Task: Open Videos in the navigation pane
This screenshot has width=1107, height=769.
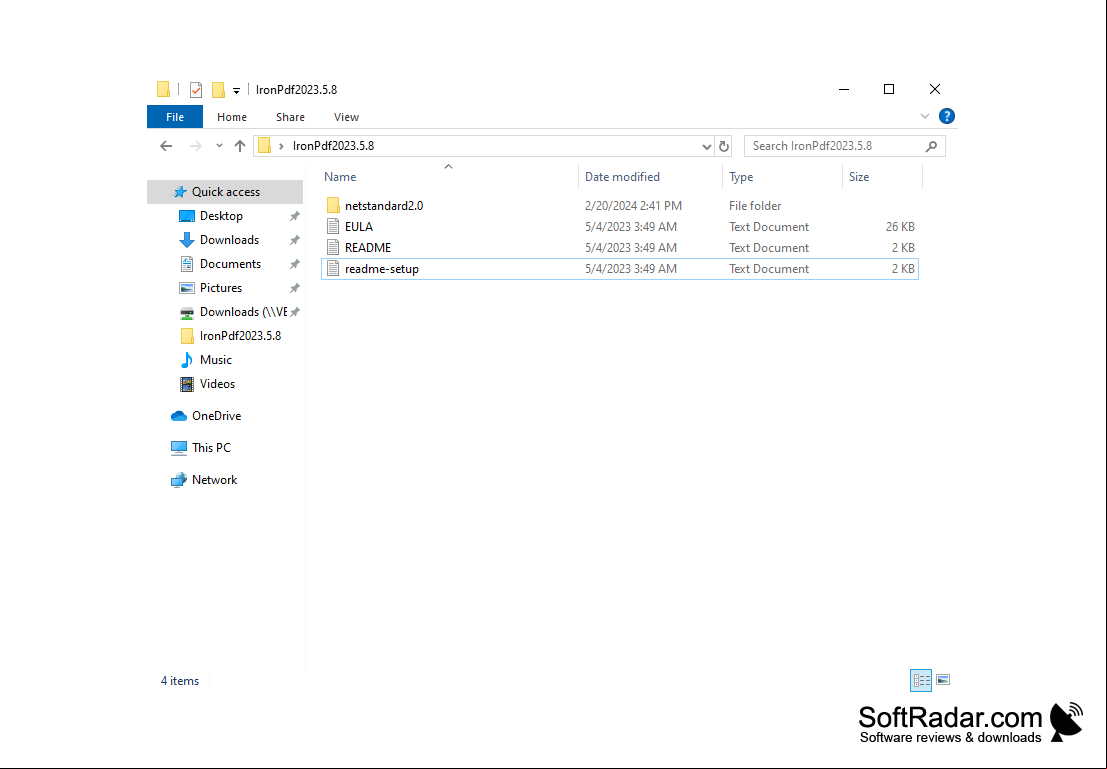Action: click(217, 384)
